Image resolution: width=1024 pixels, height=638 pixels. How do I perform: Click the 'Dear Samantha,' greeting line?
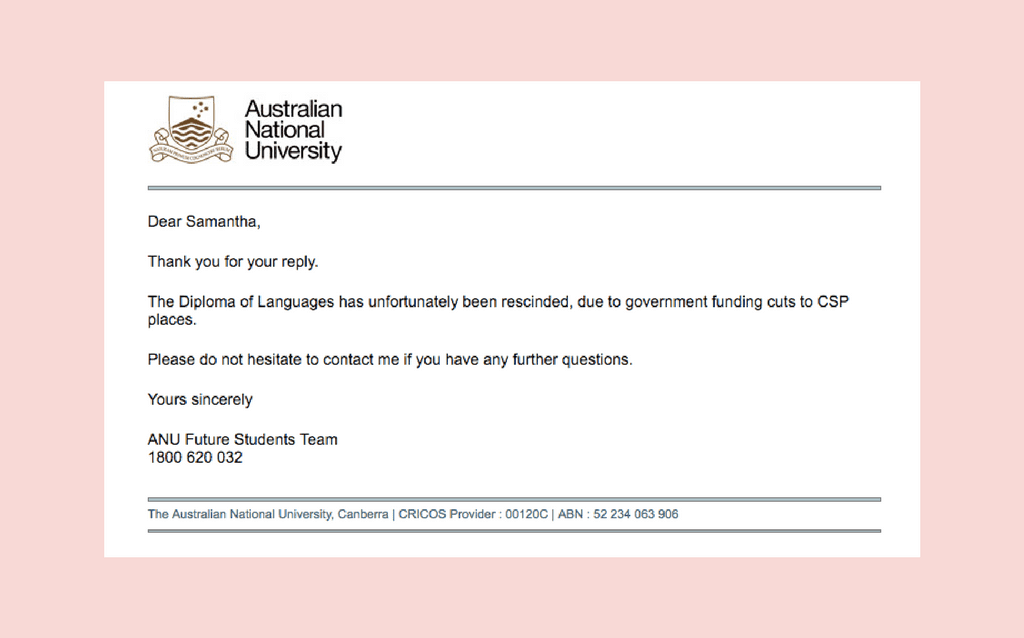204,221
